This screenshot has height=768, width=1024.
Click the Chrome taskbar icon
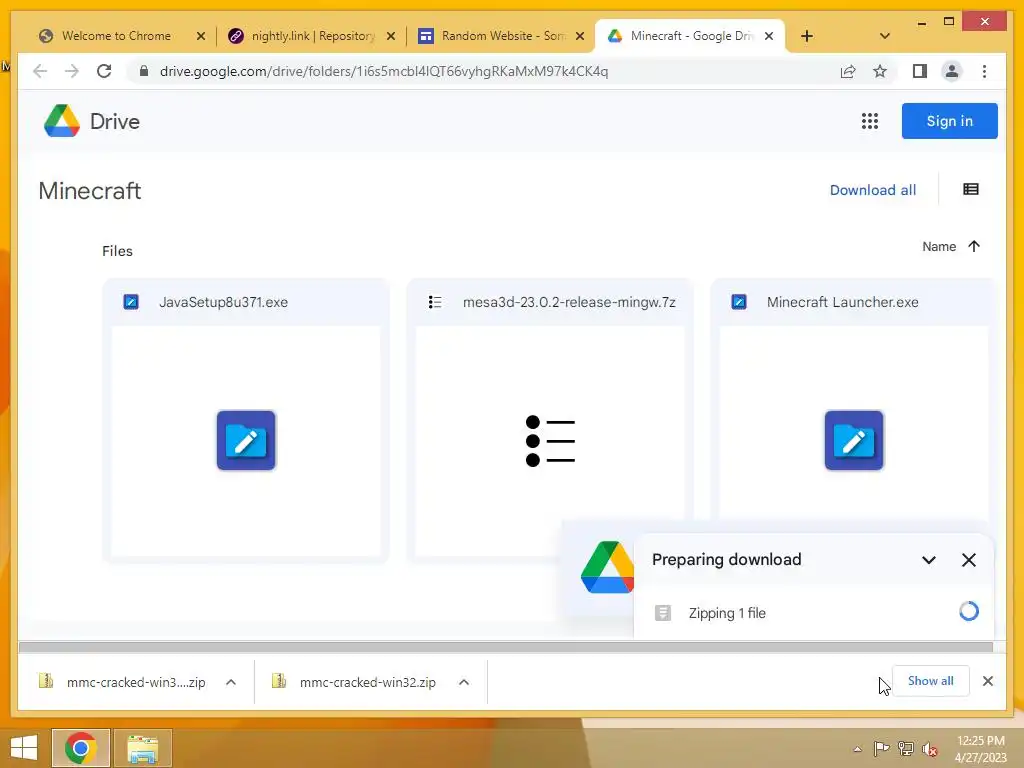coord(81,748)
